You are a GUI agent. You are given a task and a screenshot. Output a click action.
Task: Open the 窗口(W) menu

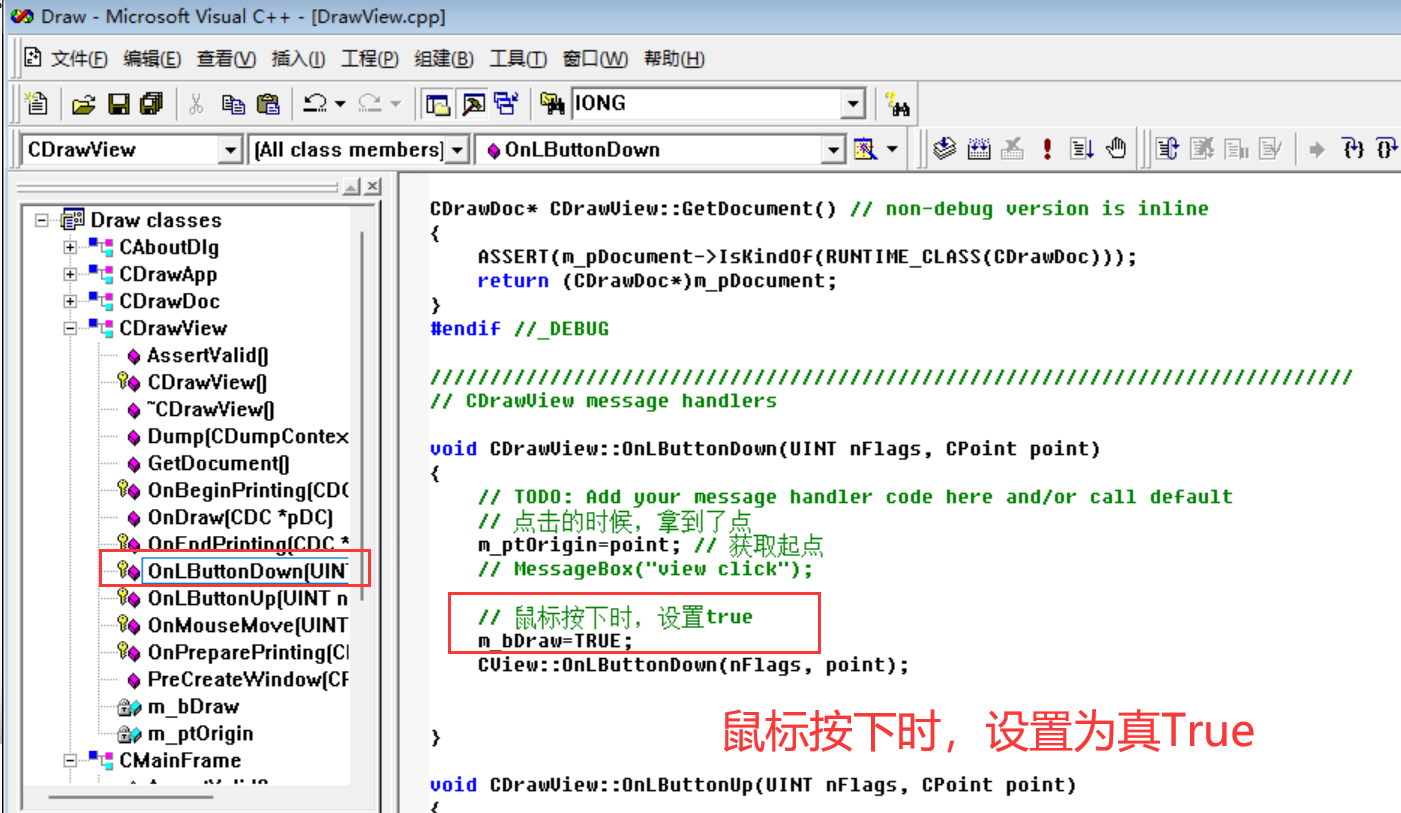click(595, 59)
